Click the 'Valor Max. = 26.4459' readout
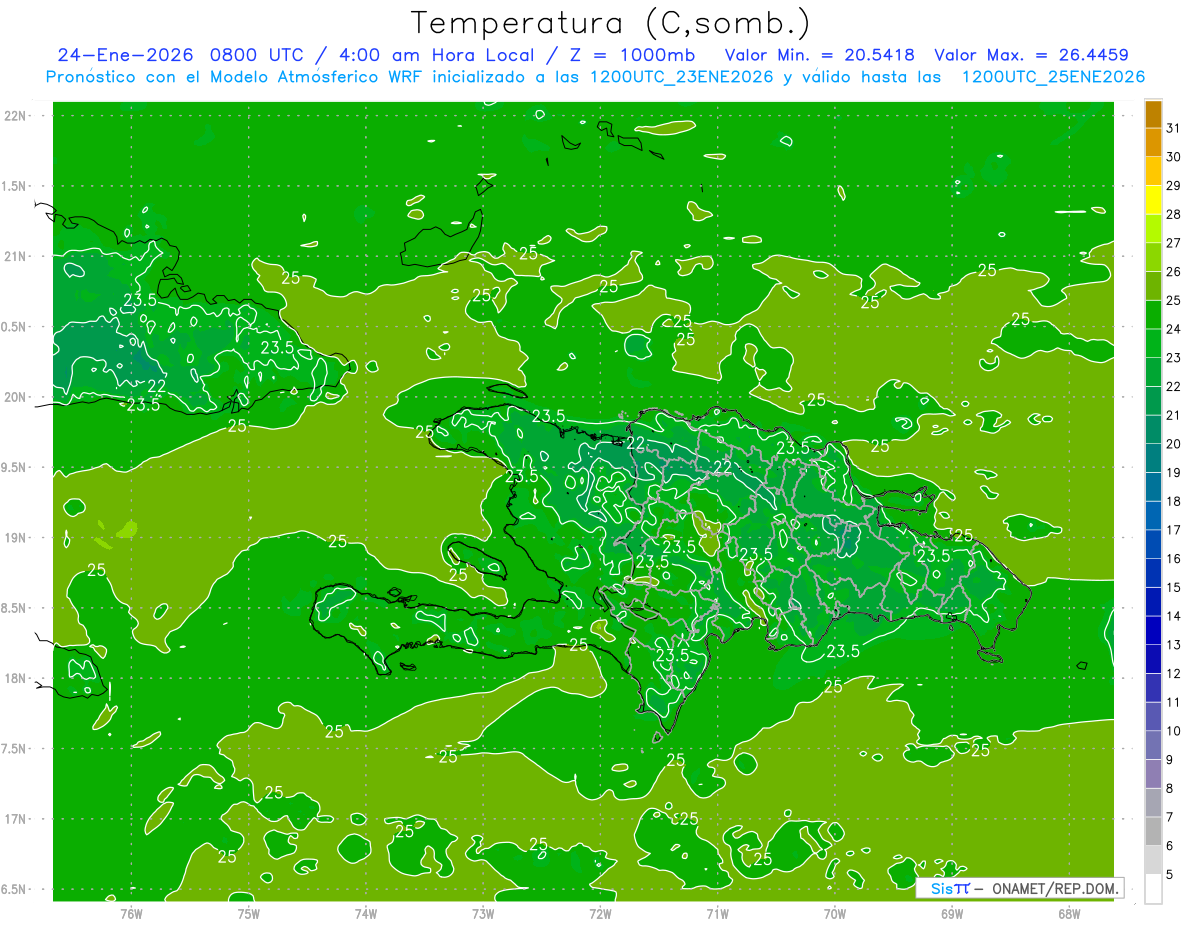Image resolution: width=1200 pixels, height=927 pixels. 1032,55
